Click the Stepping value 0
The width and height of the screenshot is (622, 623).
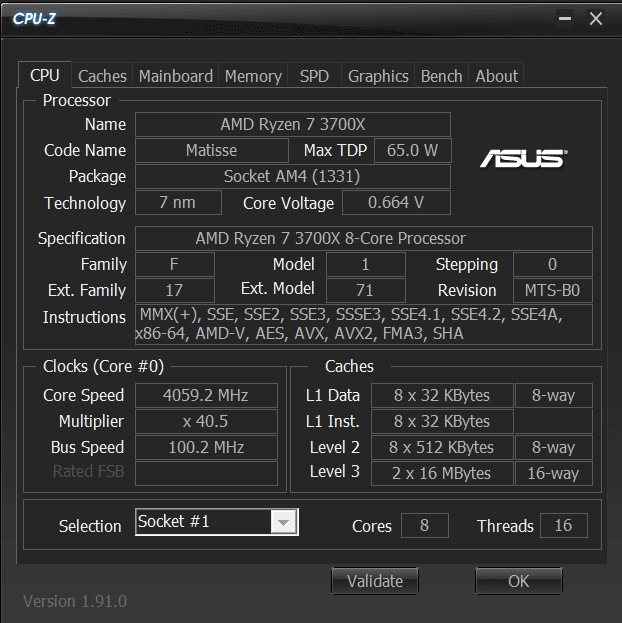tap(553, 264)
